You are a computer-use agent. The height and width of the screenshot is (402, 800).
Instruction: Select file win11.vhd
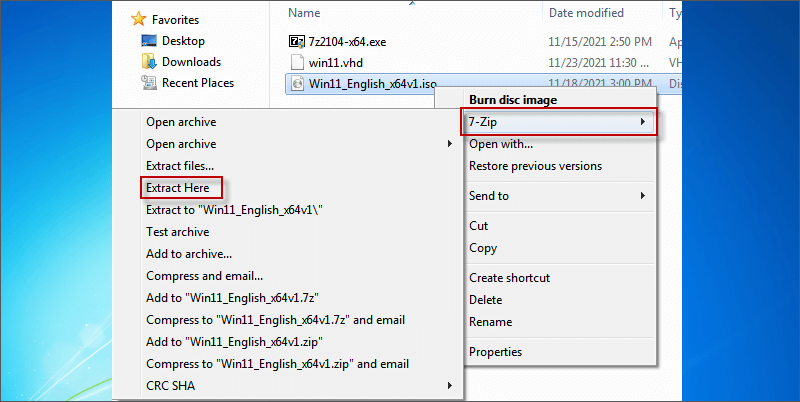coord(336,63)
